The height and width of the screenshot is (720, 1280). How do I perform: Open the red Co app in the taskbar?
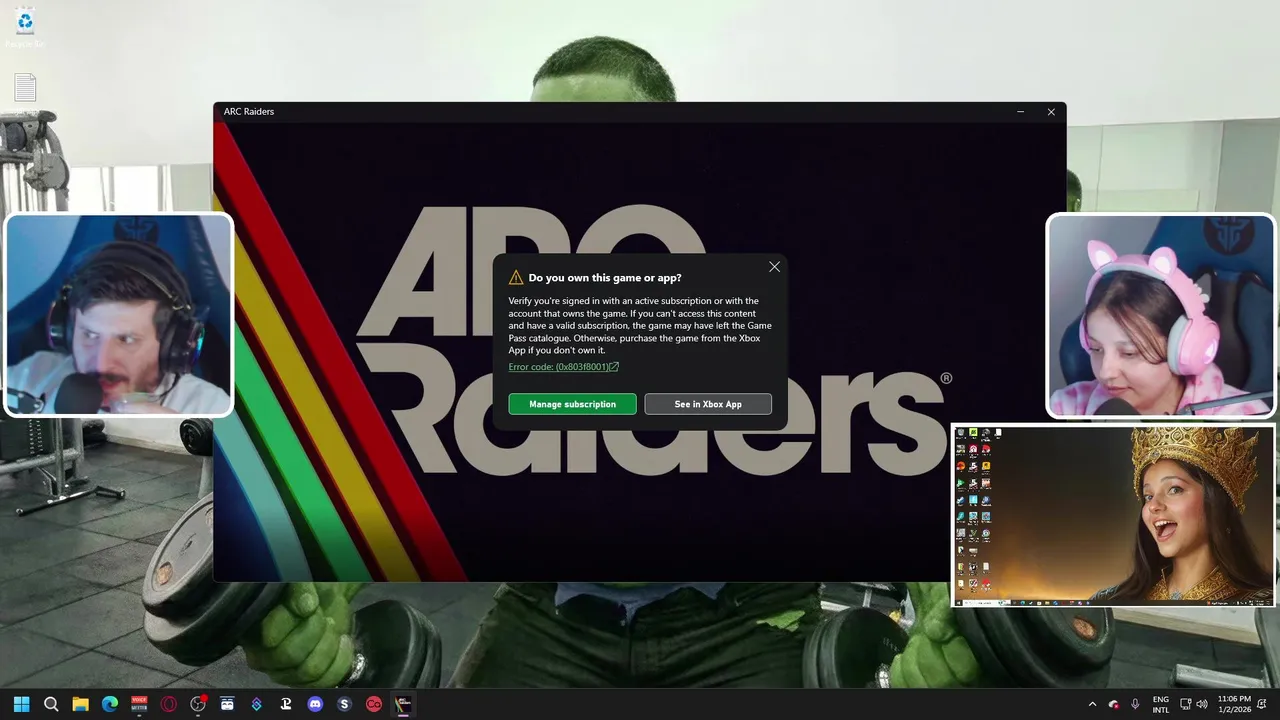tap(374, 704)
